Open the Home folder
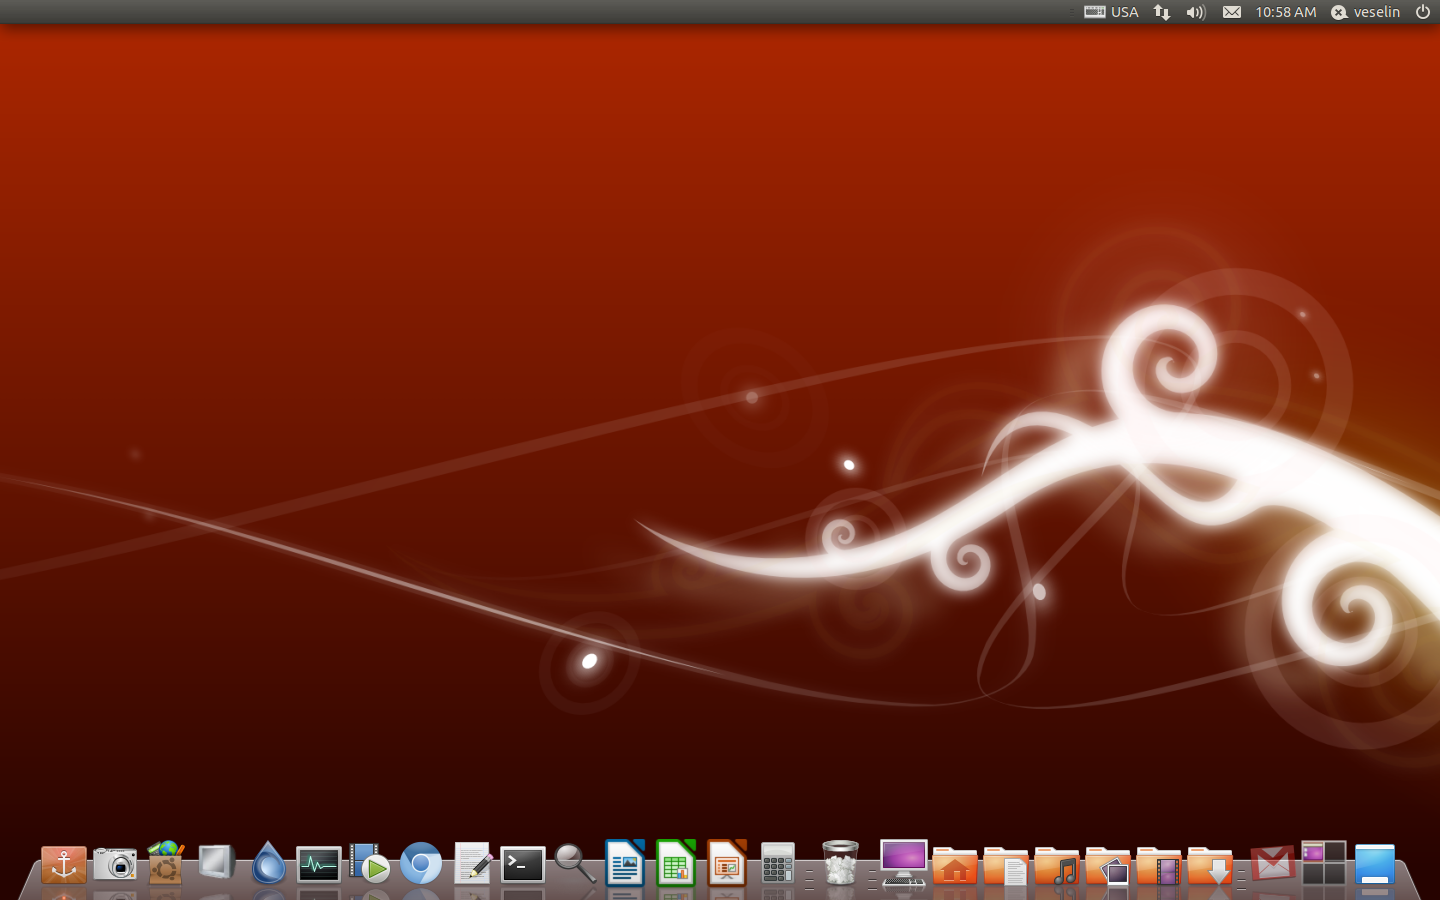Image resolution: width=1440 pixels, height=900 pixels. click(x=955, y=866)
